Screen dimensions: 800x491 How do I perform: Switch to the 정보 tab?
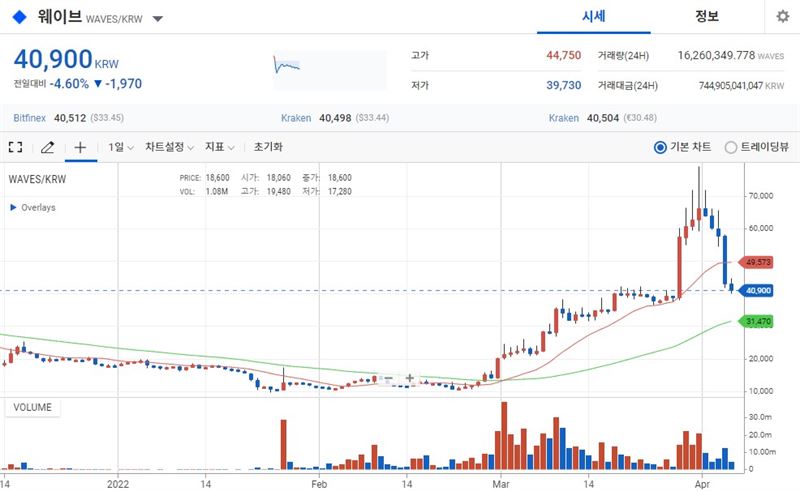tap(707, 17)
